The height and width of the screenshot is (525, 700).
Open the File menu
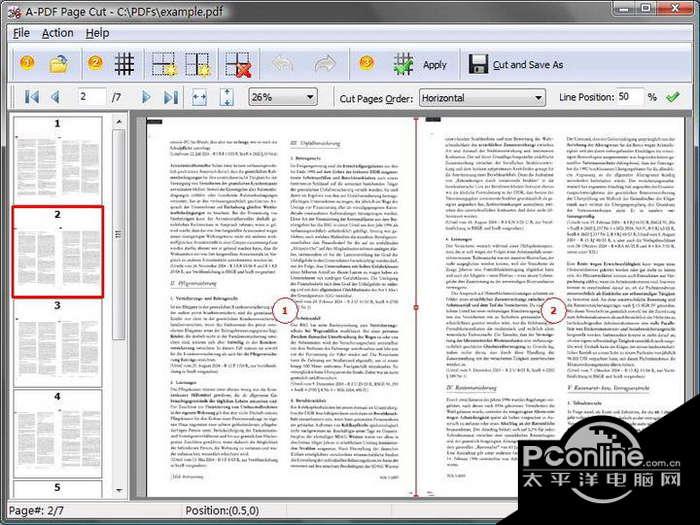tap(21, 33)
